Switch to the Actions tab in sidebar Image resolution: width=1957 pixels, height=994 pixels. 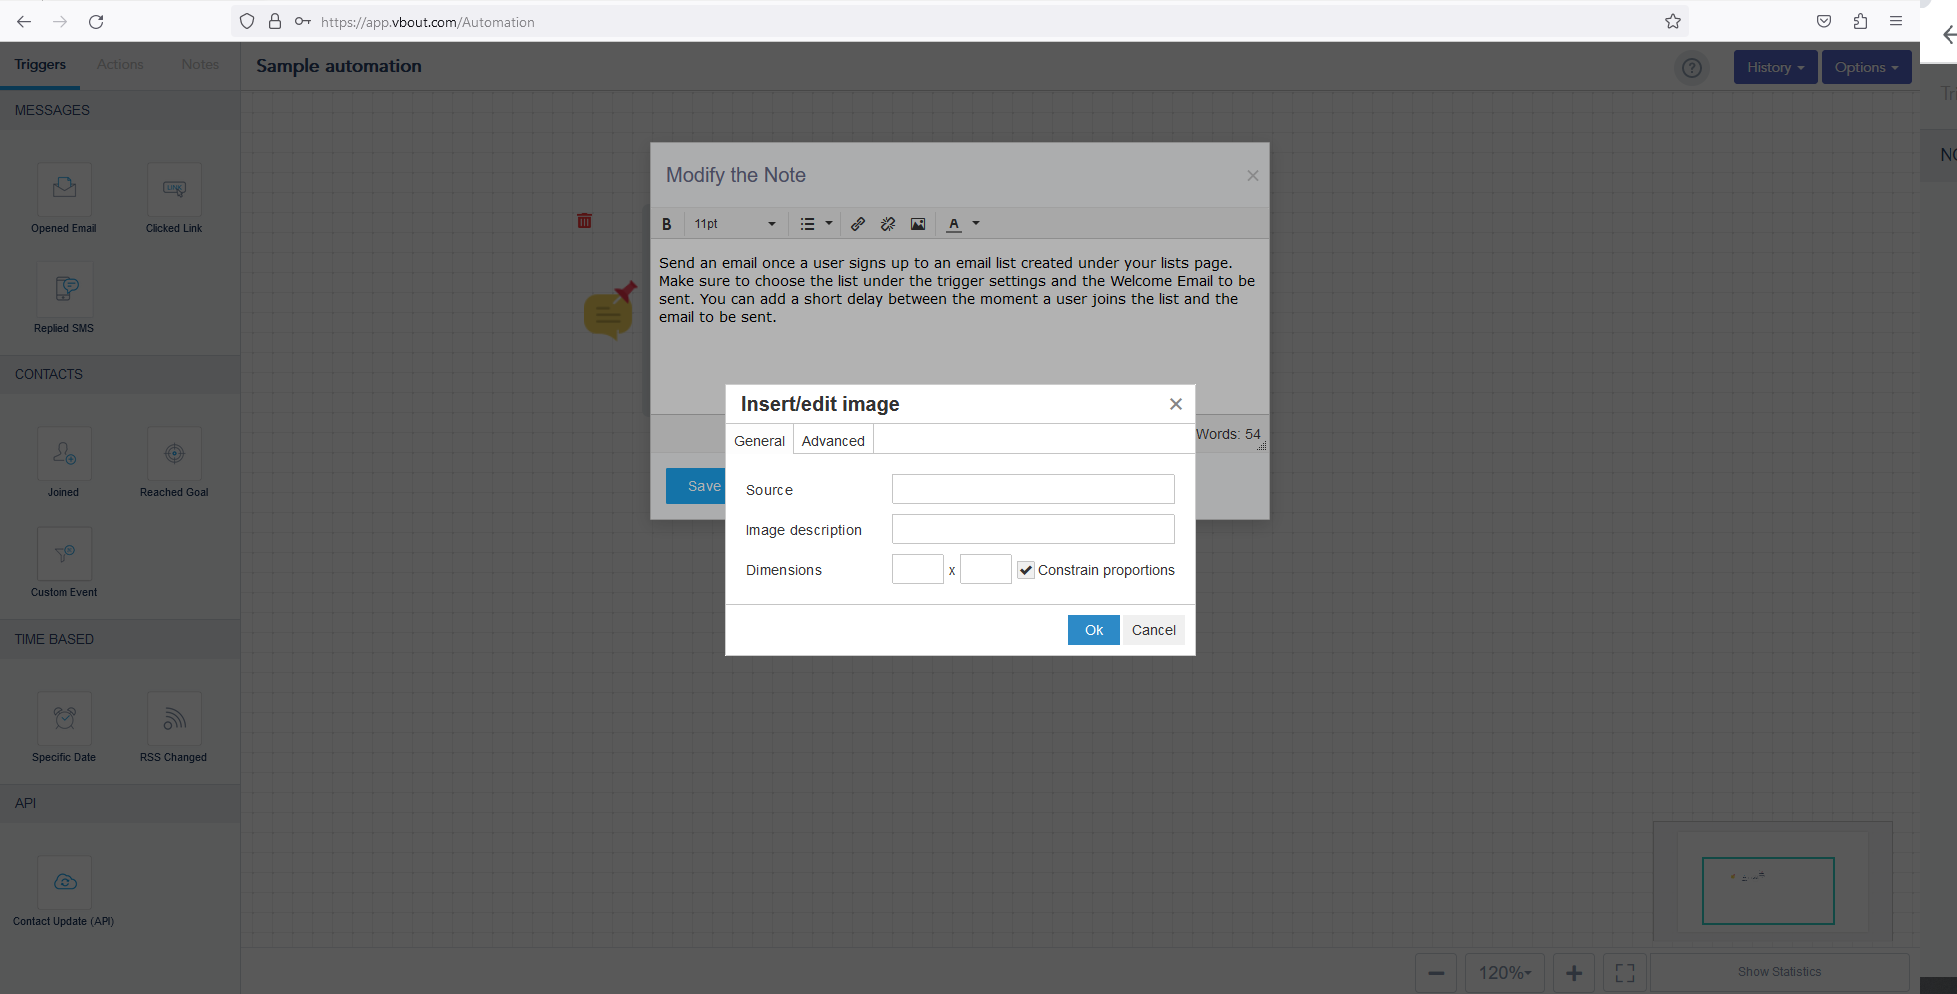pyautogui.click(x=120, y=64)
